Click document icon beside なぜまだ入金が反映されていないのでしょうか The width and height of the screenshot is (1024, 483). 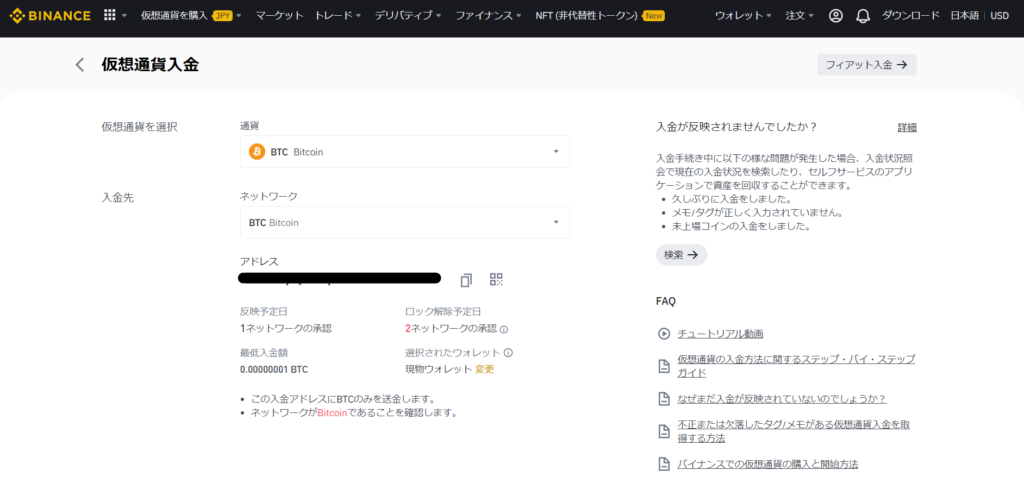pos(664,398)
